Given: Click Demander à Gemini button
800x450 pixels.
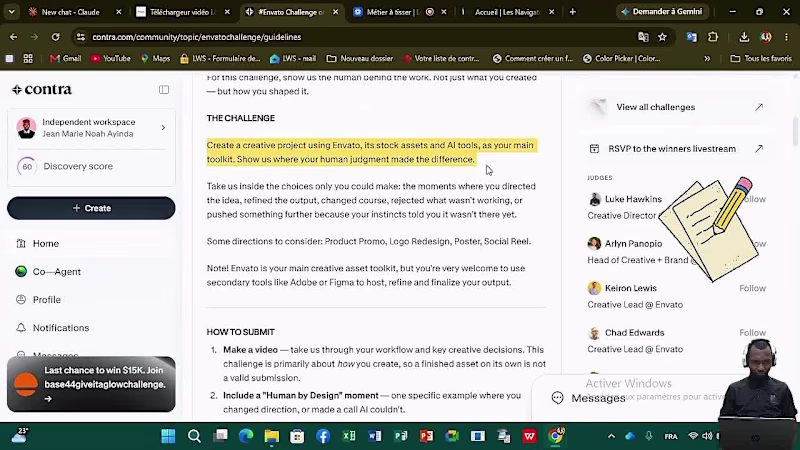Looking at the screenshot, I should 661,12.
